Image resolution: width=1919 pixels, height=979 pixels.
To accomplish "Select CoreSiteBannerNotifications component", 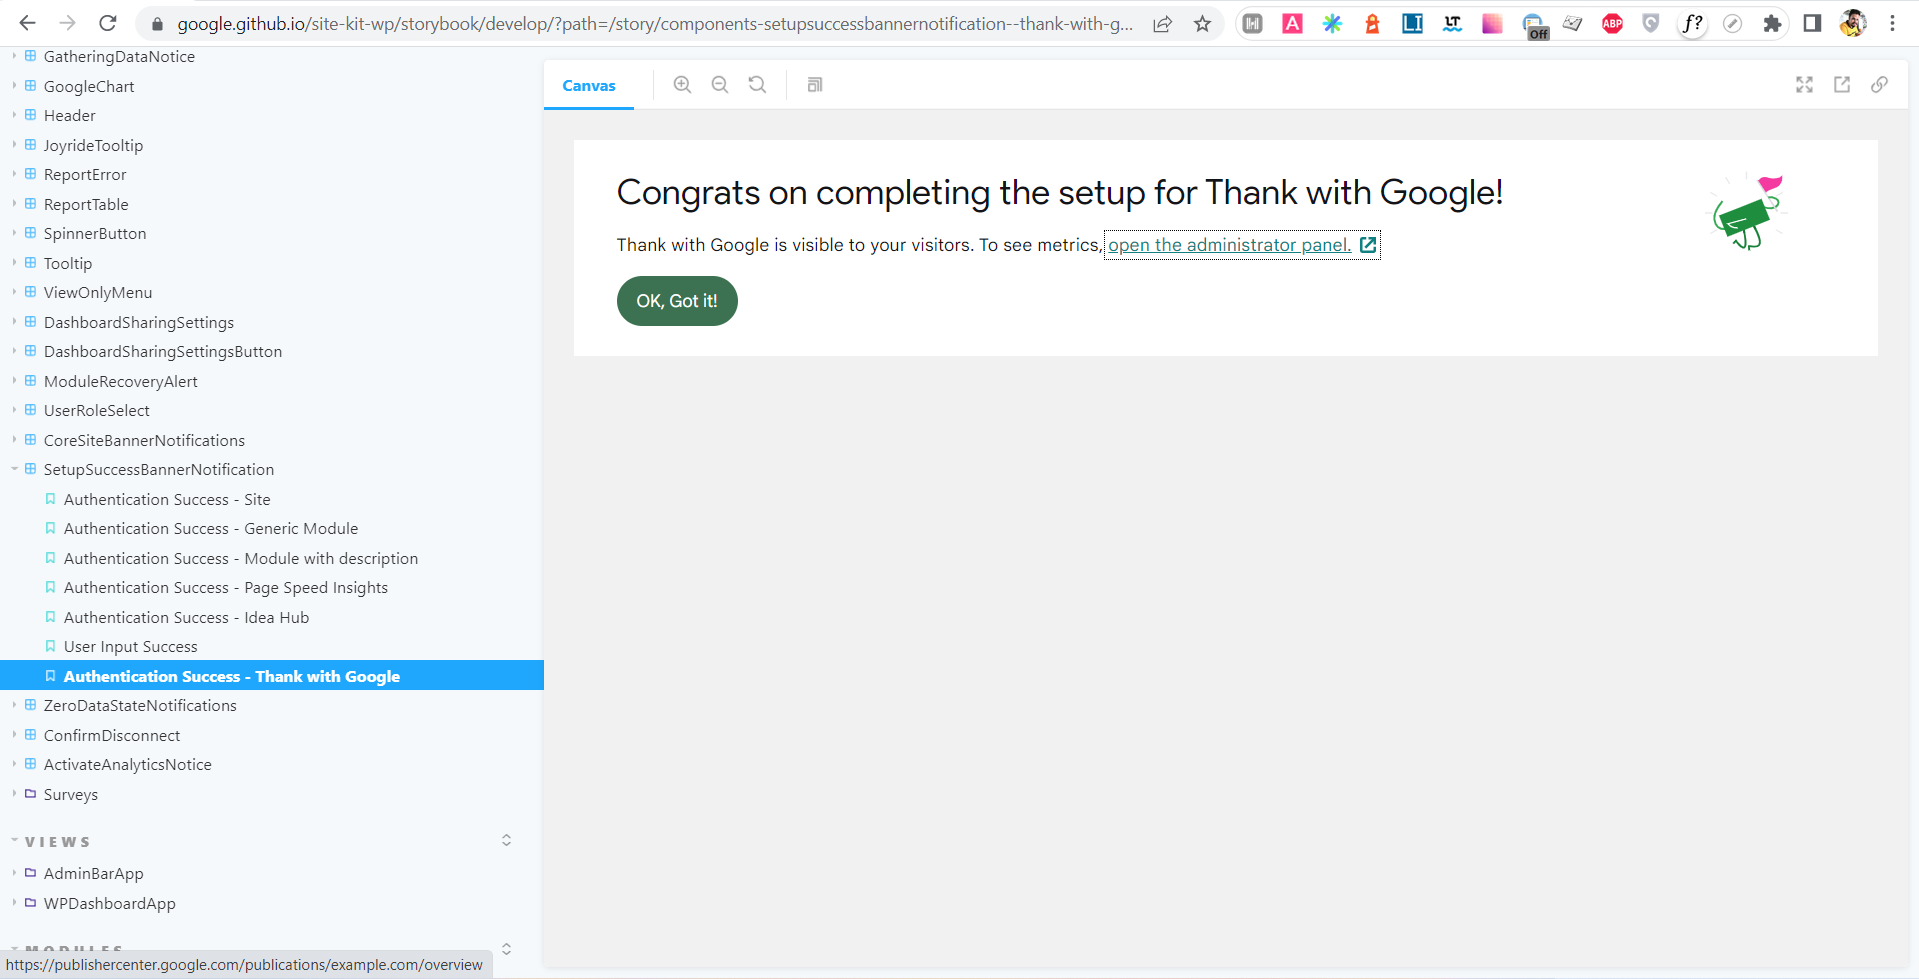I will [x=144, y=440].
